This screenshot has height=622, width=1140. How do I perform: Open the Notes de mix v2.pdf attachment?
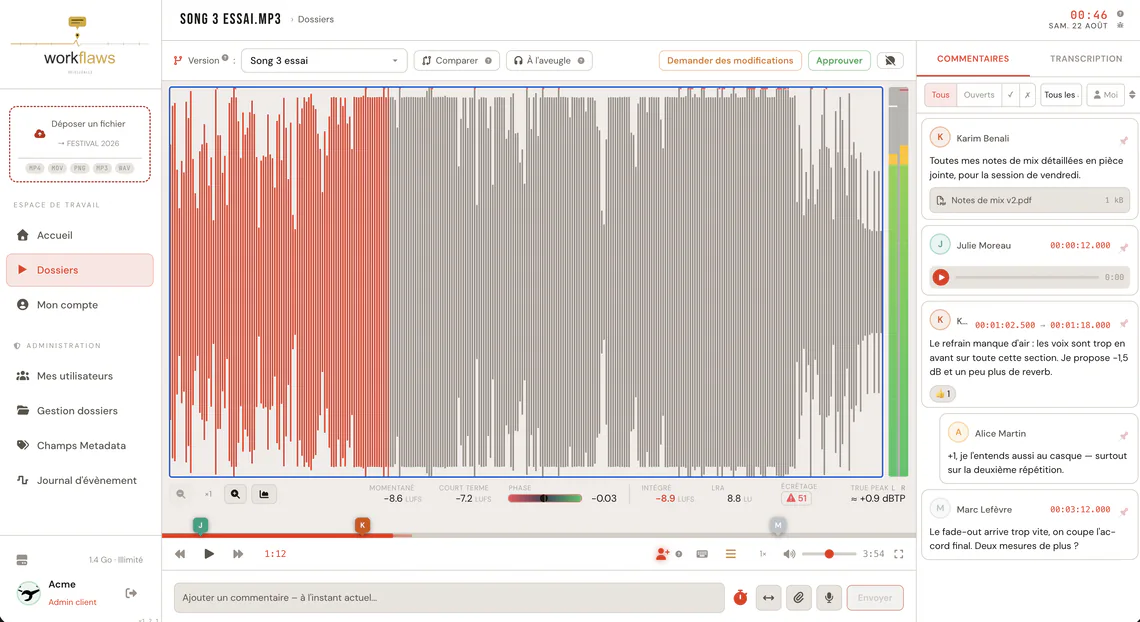(1029, 200)
